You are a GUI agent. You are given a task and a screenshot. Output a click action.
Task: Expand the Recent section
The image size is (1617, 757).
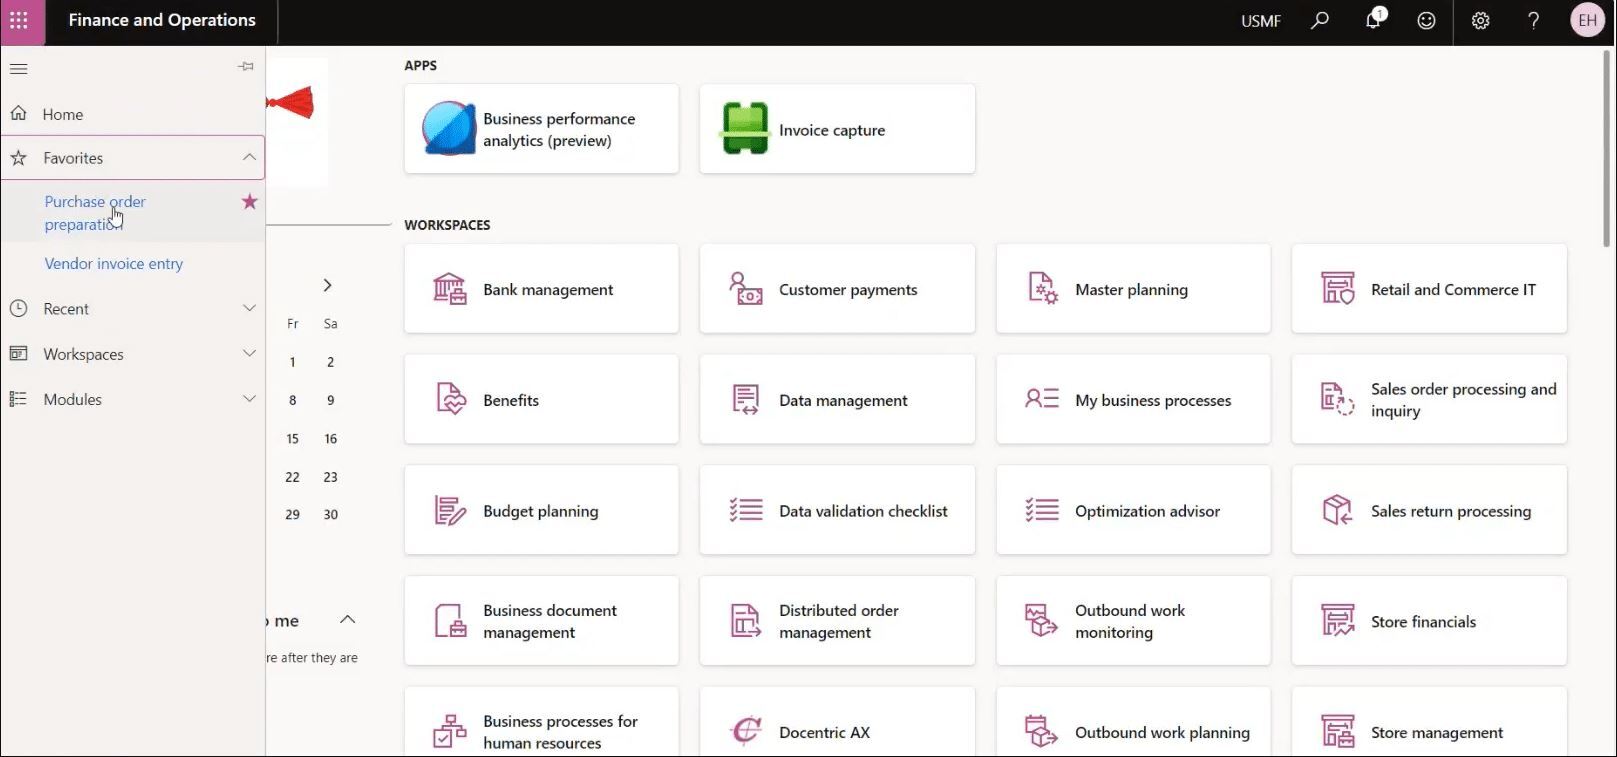click(249, 309)
